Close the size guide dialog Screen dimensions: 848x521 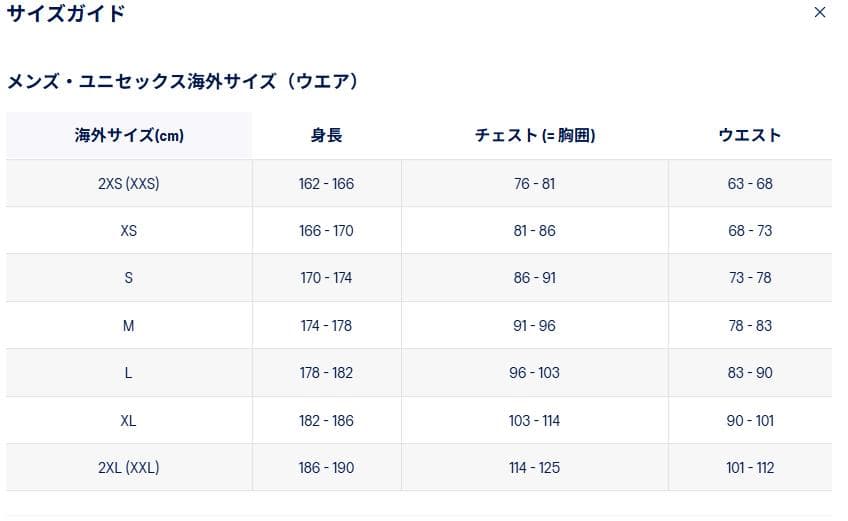coord(820,13)
